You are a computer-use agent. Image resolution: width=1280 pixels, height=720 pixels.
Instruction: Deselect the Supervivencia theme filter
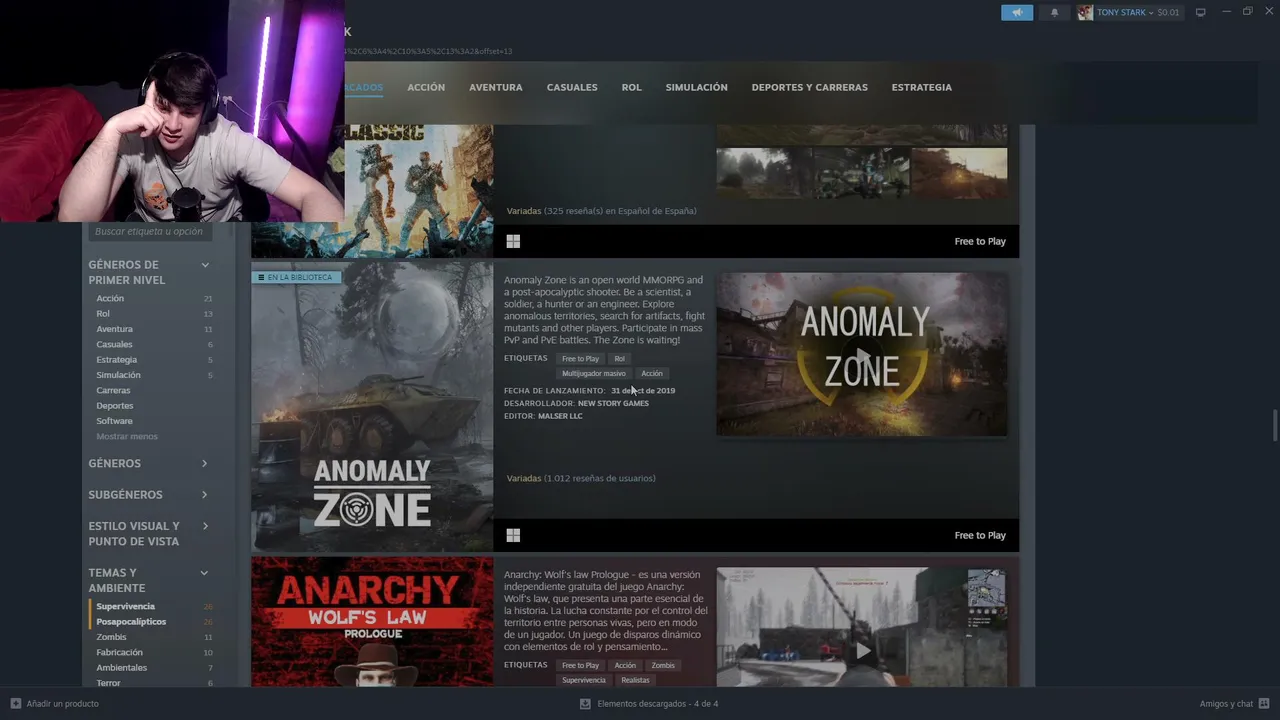[125, 606]
